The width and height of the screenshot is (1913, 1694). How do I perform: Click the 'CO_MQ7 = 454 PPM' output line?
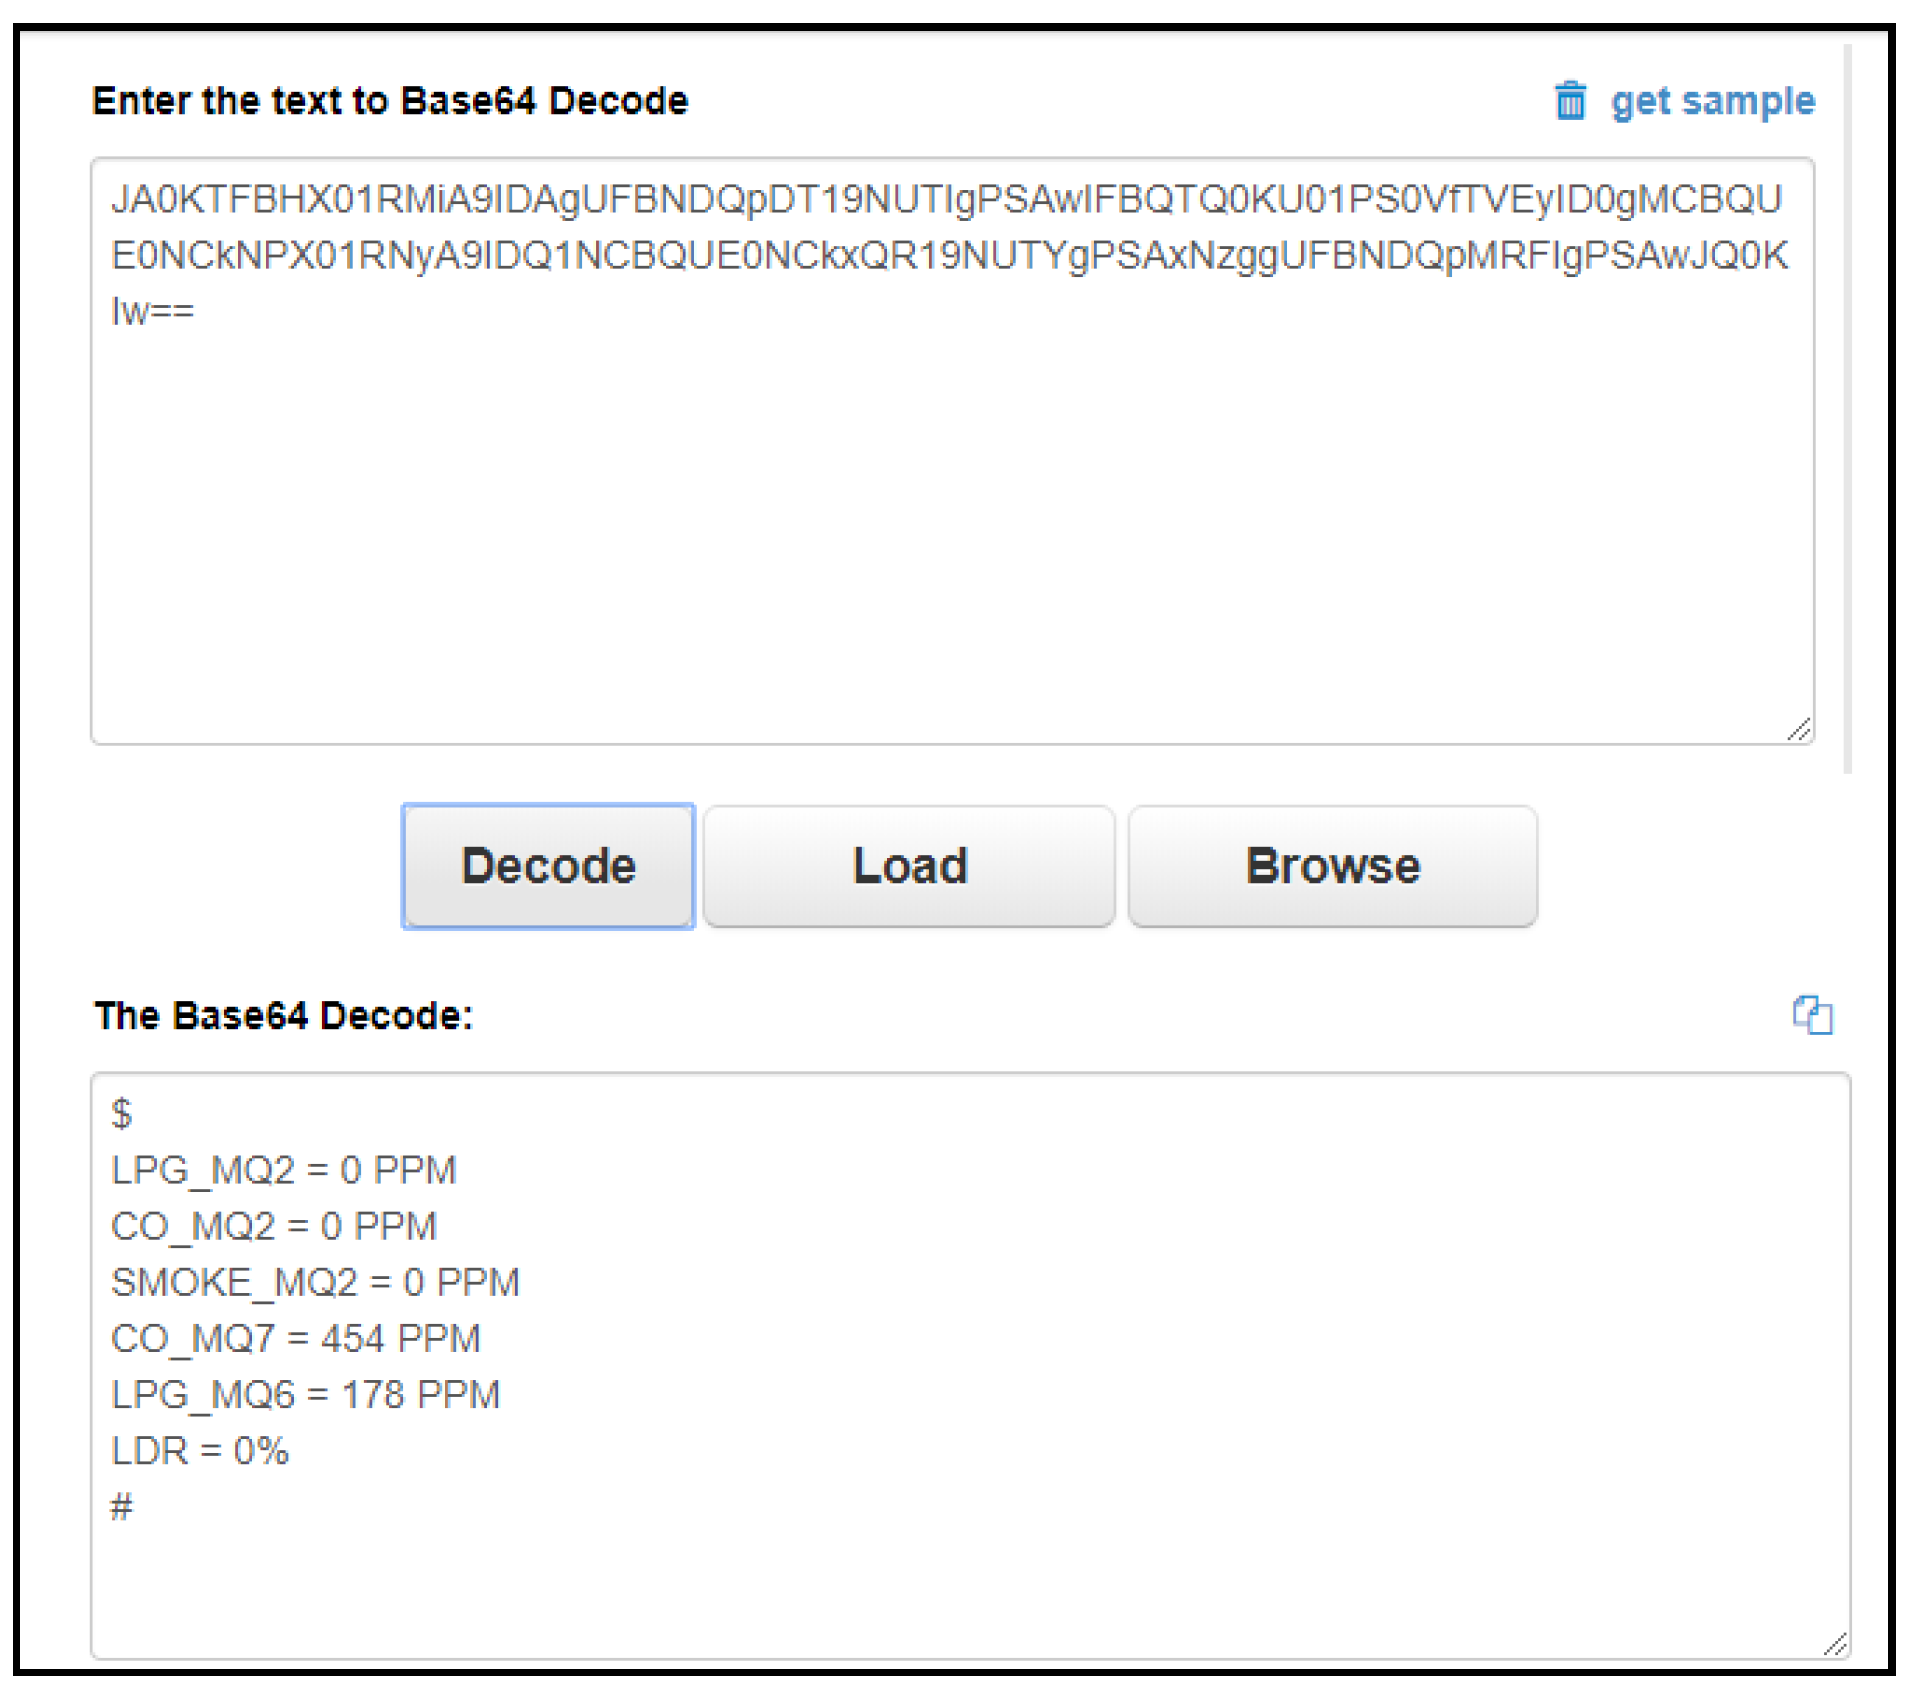295,1337
